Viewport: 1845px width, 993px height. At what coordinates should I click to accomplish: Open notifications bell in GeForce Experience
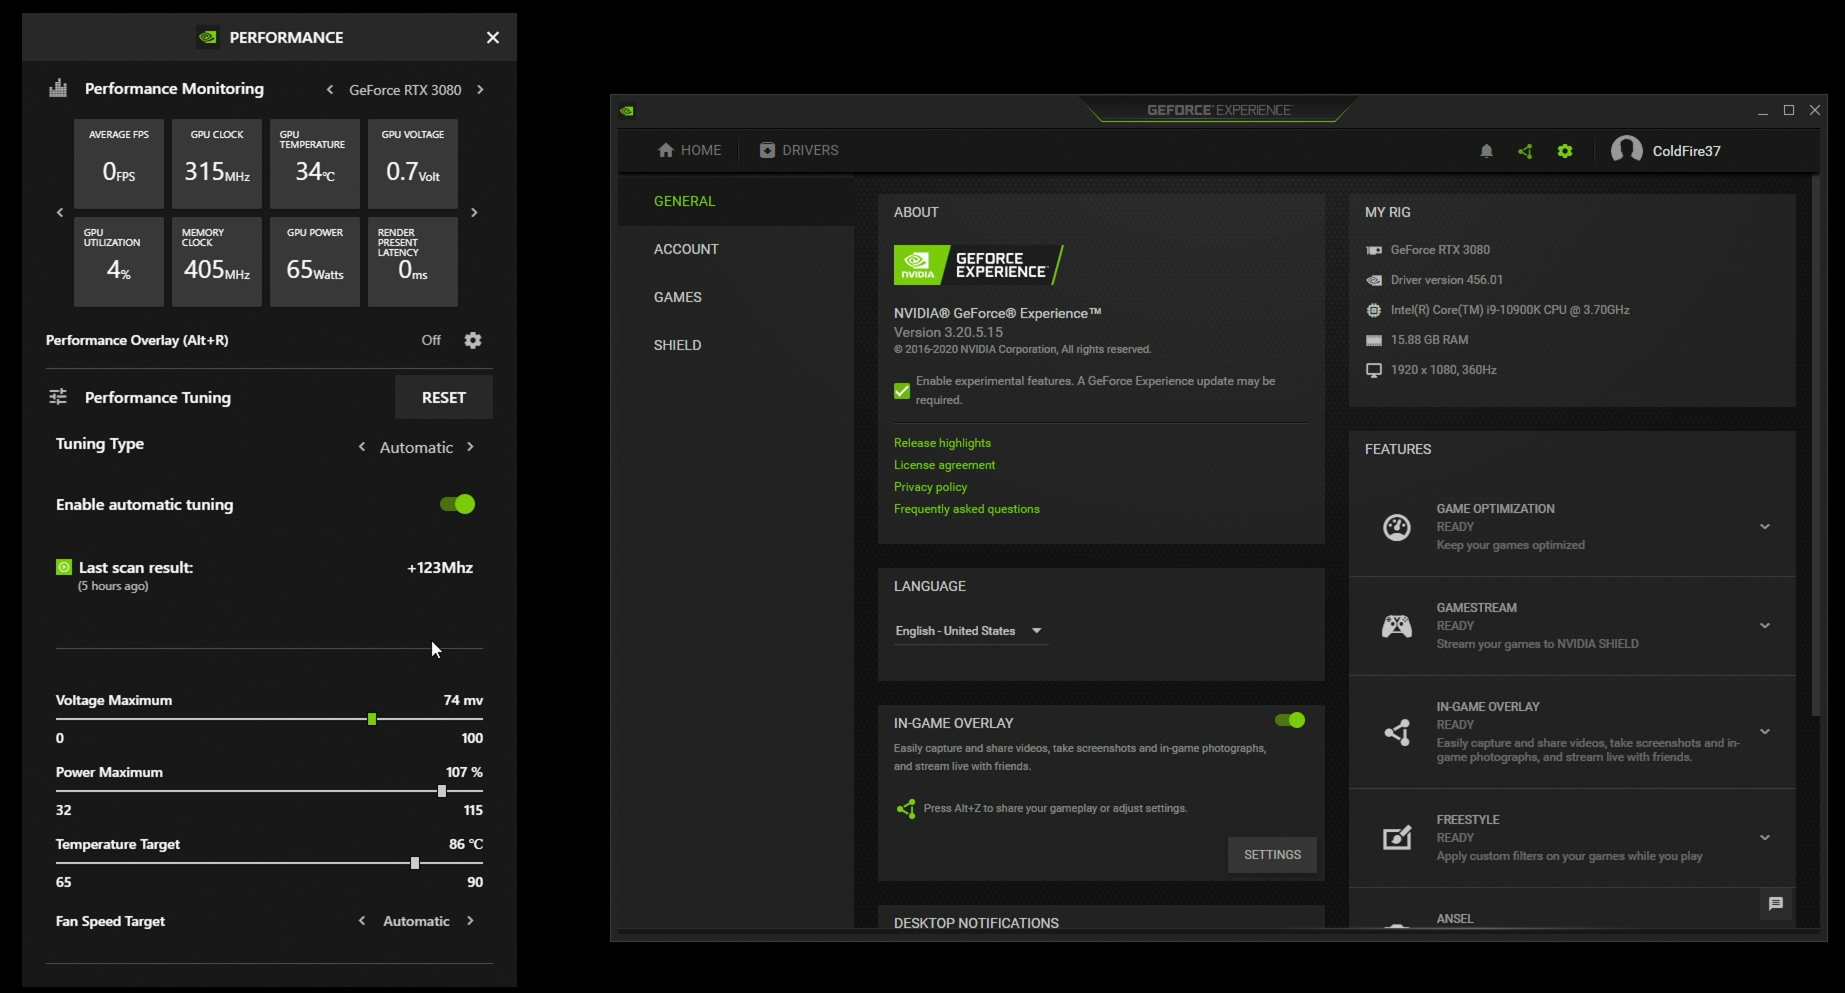(x=1486, y=151)
